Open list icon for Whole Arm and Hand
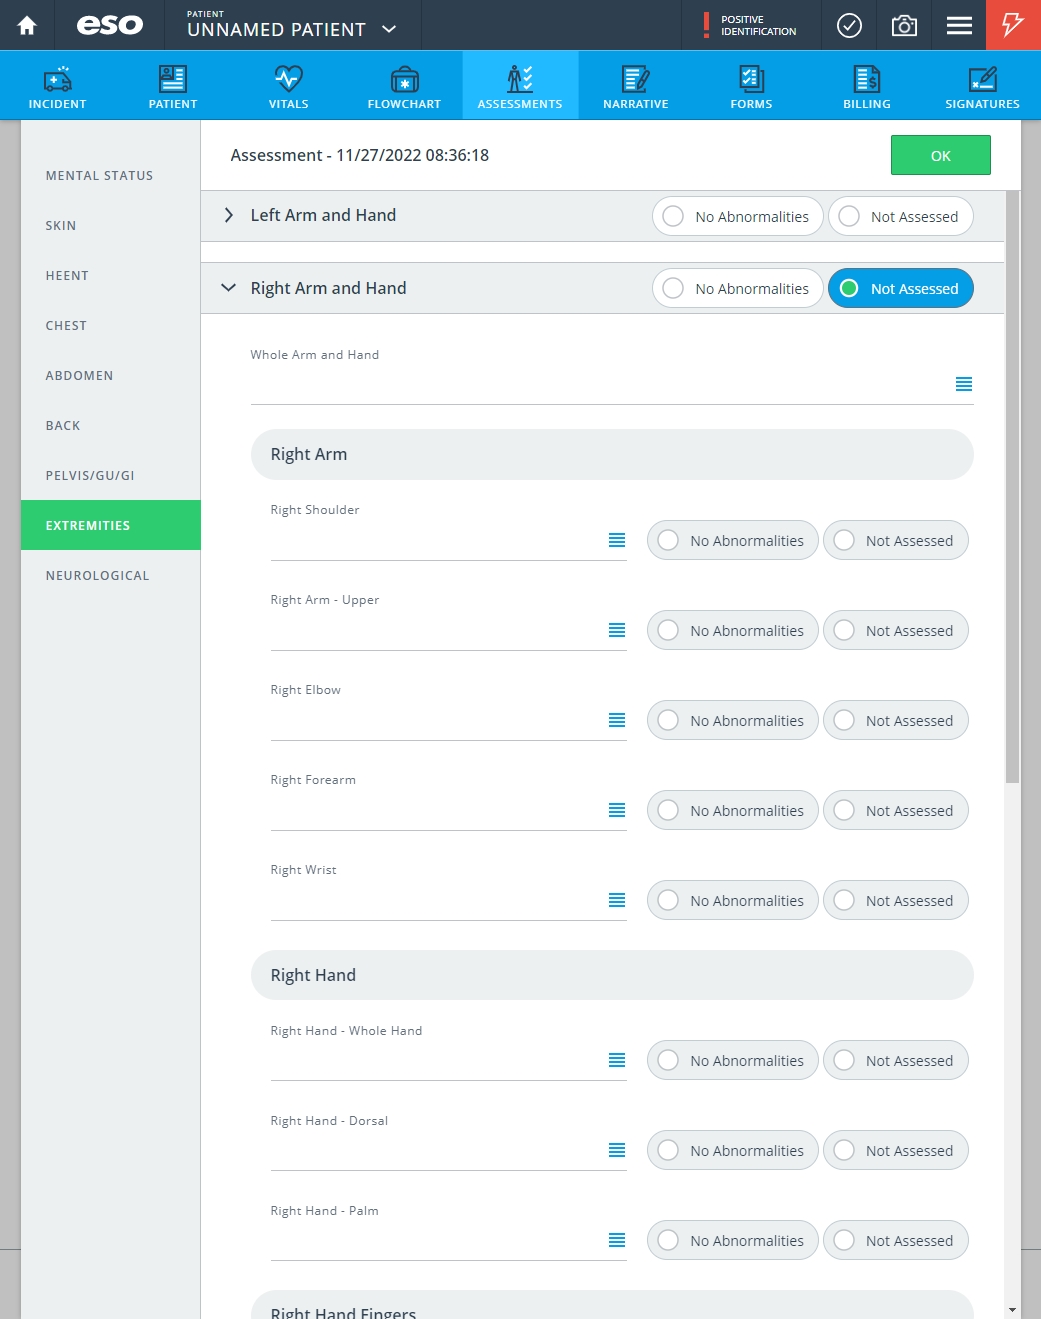Screen dimensions: 1041x1319 (964, 384)
